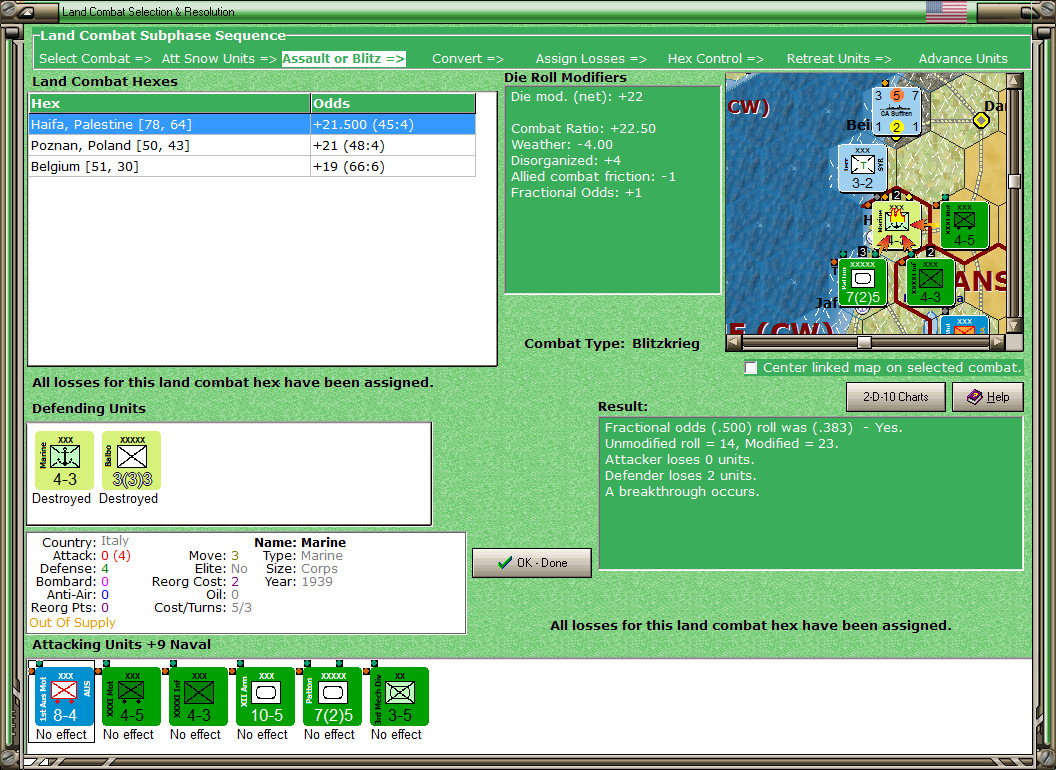Click the map scroll right arrow
This screenshot has width=1056, height=770.
(997, 342)
